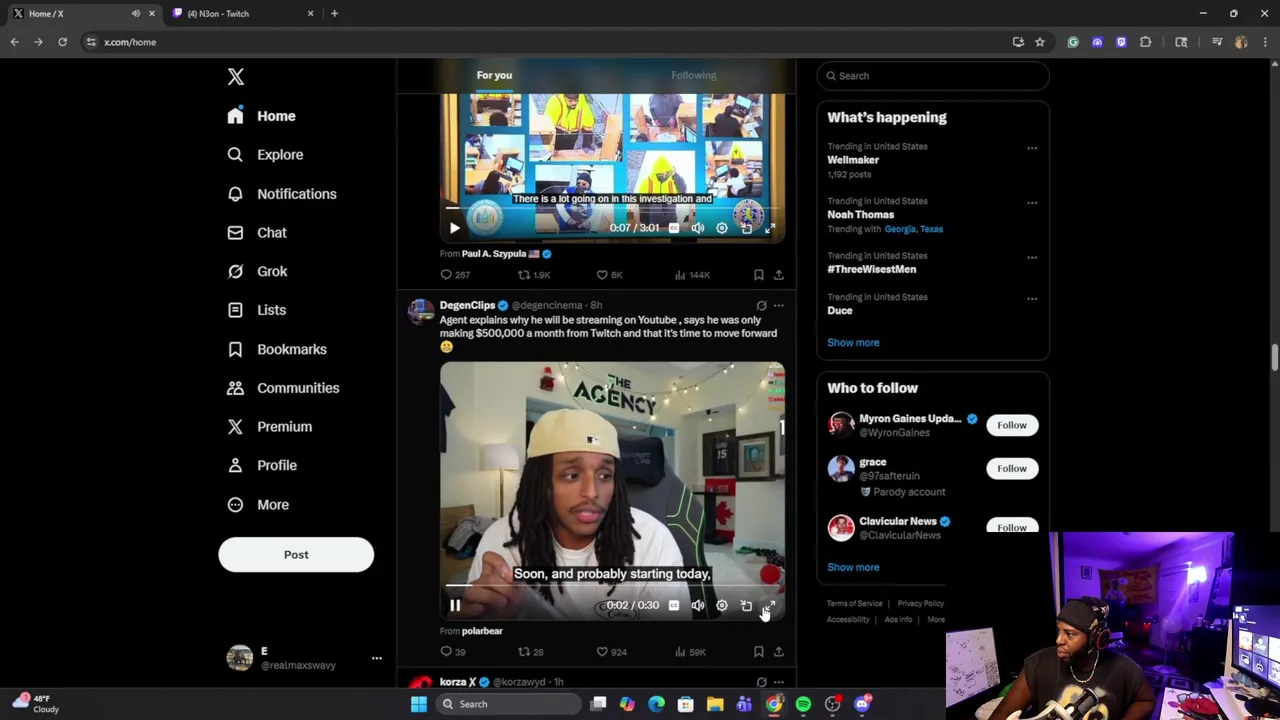Open Notifications from the sidebar
1280x720 pixels.
pos(281,194)
